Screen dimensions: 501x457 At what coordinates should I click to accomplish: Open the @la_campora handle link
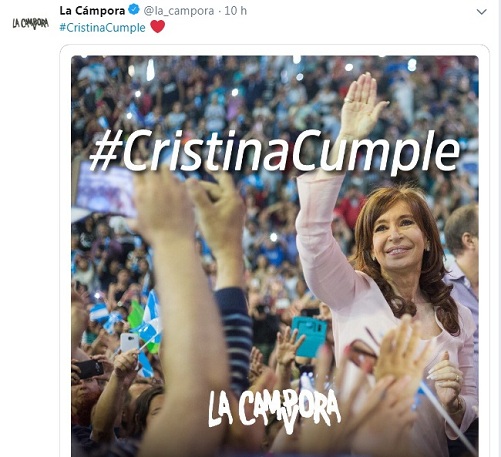pos(179,11)
